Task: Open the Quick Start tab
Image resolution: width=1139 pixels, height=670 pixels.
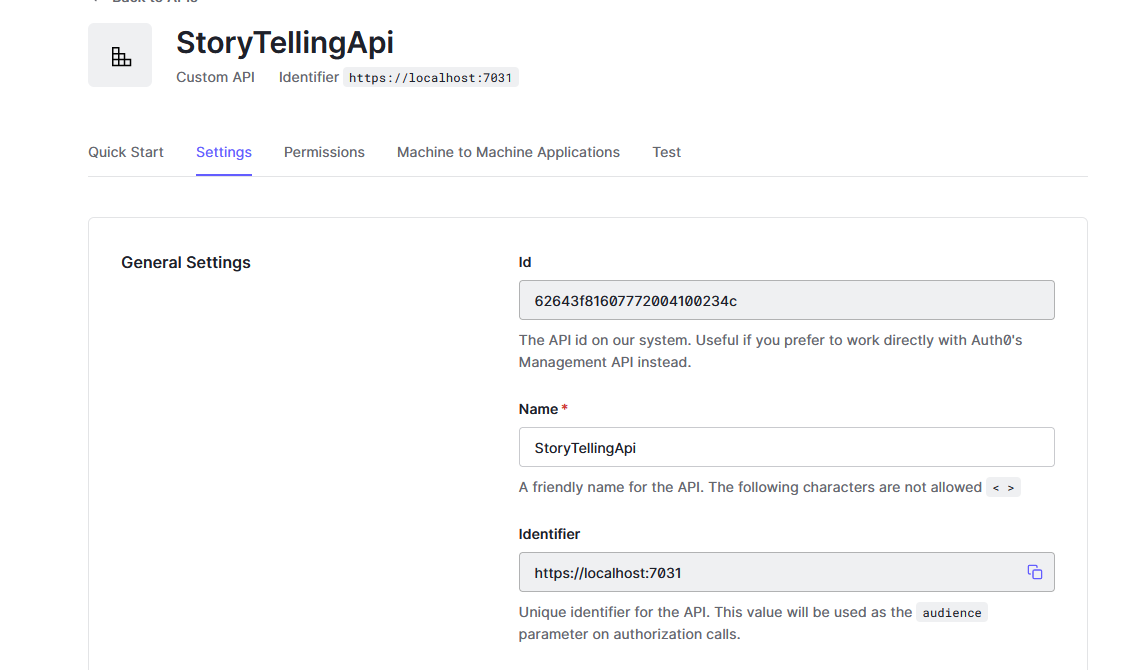Action: 126,152
